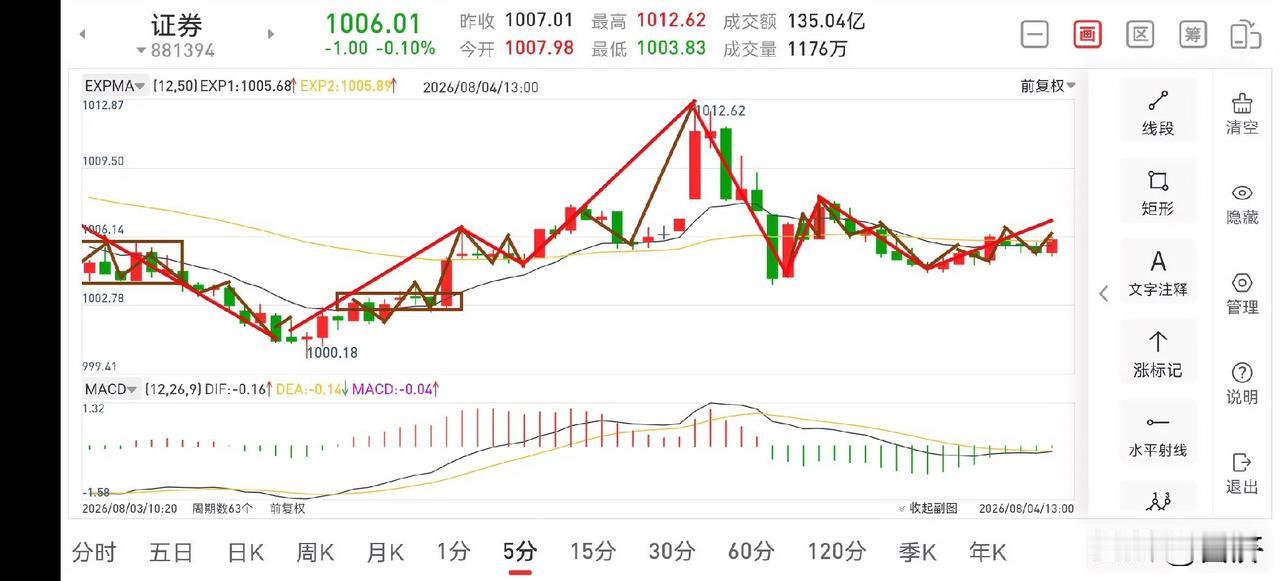Viewport: 1280px width, 581px height.
Task: Open the 管理 drawing management icon
Action: (x=1242, y=294)
